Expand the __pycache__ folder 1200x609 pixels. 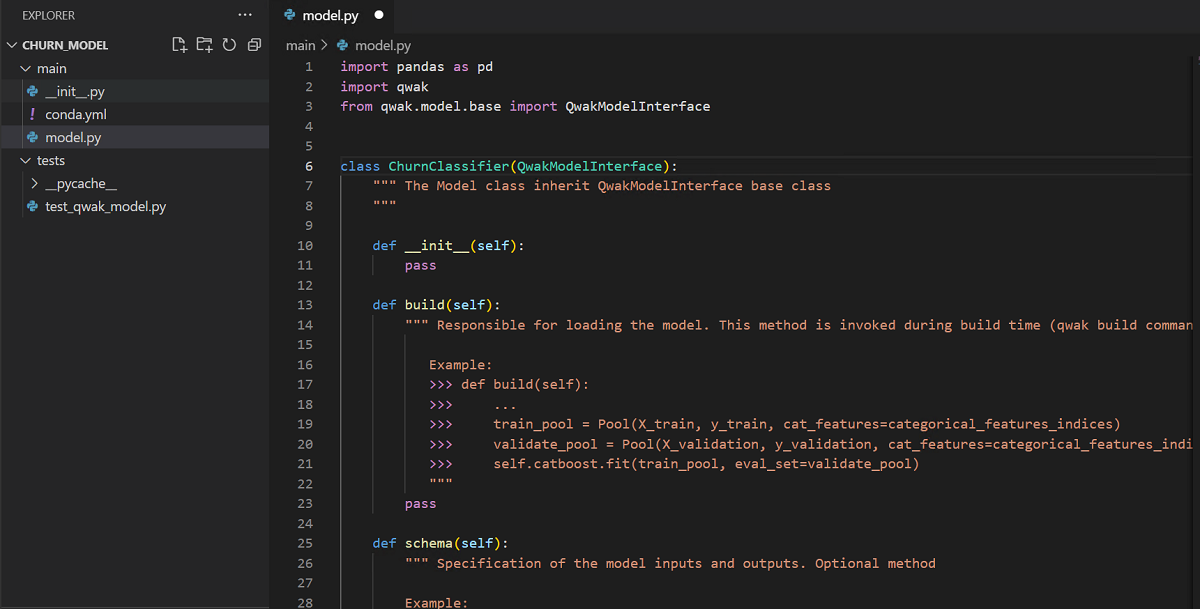click(x=35, y=184)
